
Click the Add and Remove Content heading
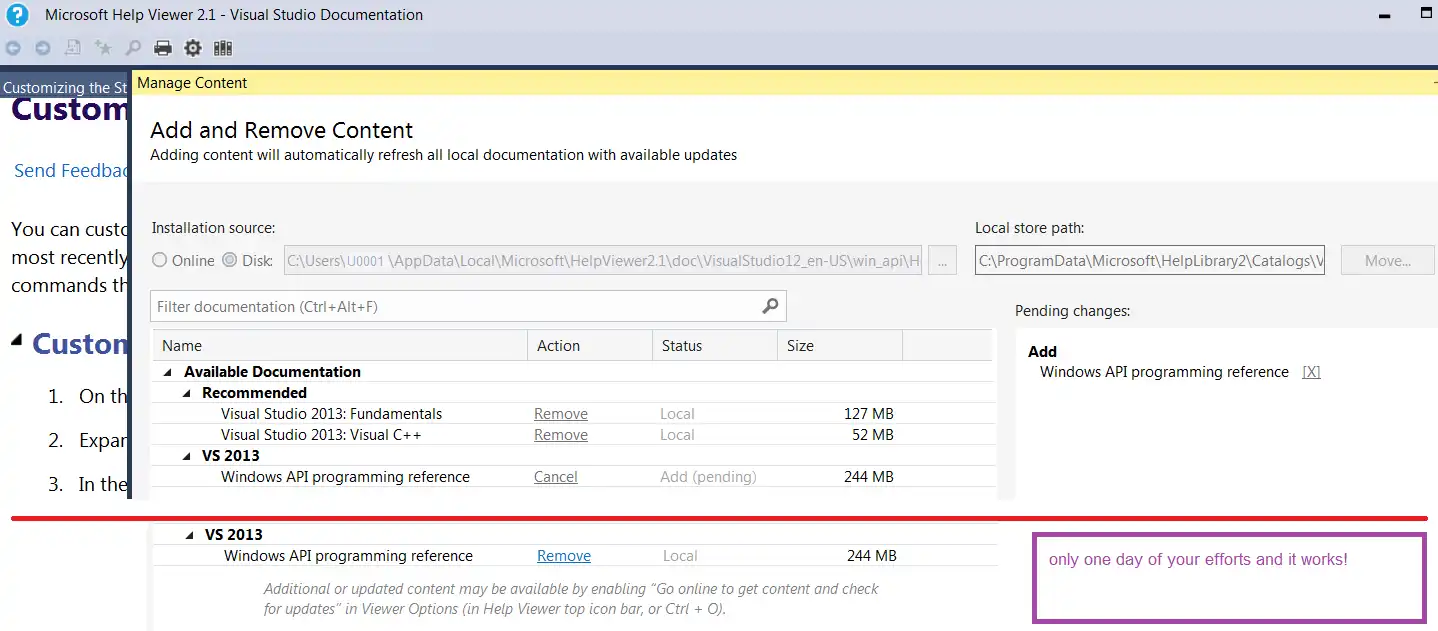tap(281, 130)
